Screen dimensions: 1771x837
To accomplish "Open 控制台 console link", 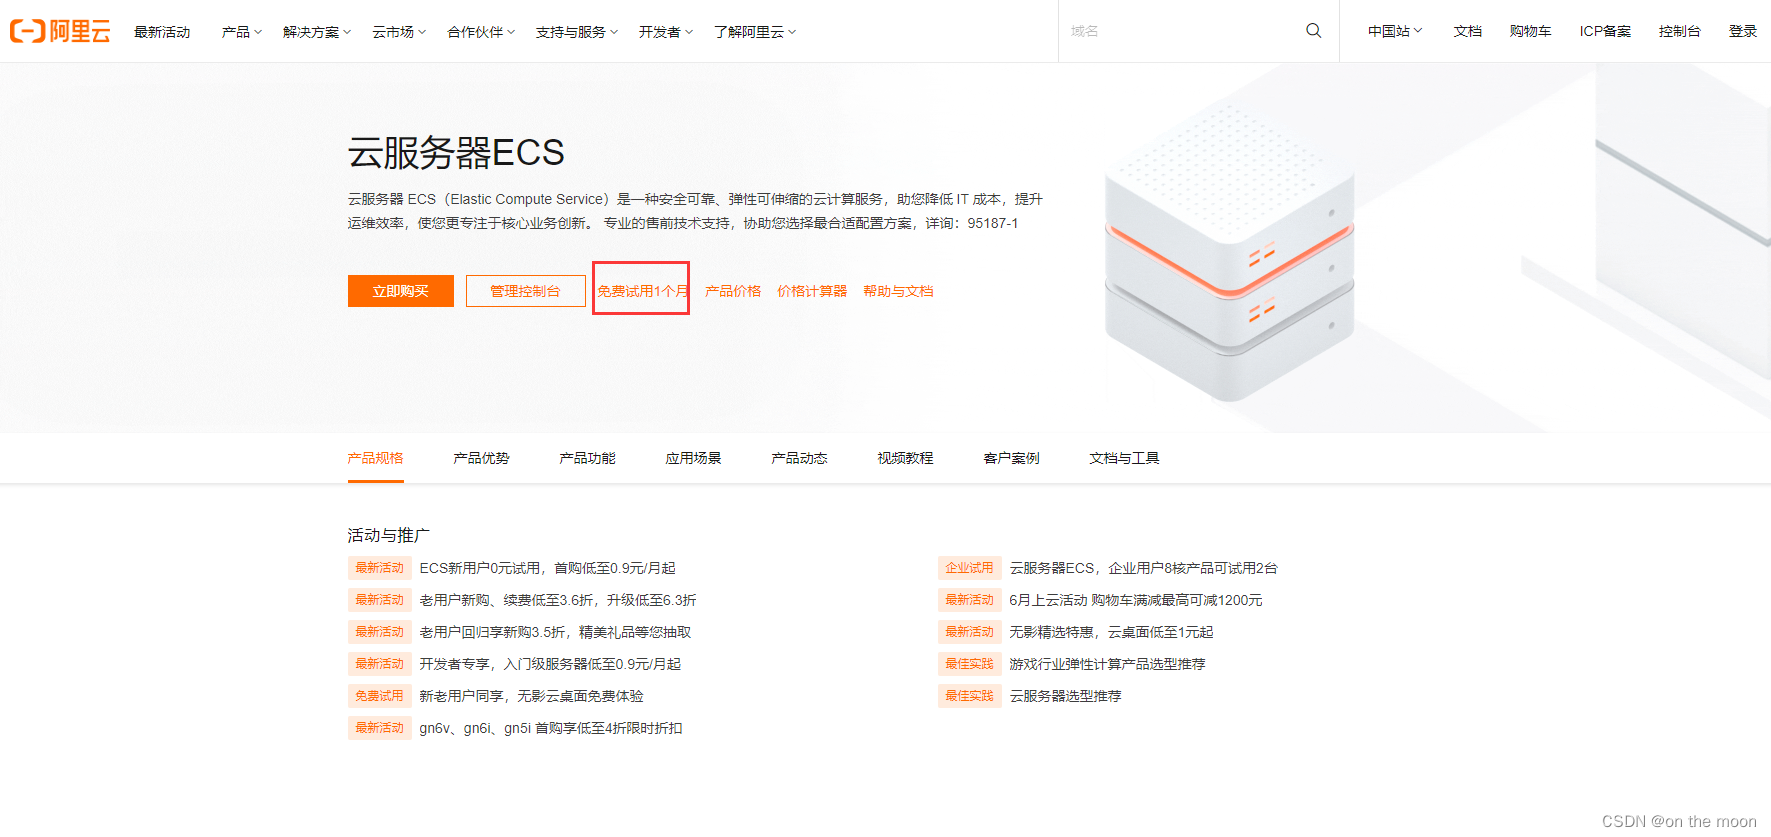I will [1680, 31].
